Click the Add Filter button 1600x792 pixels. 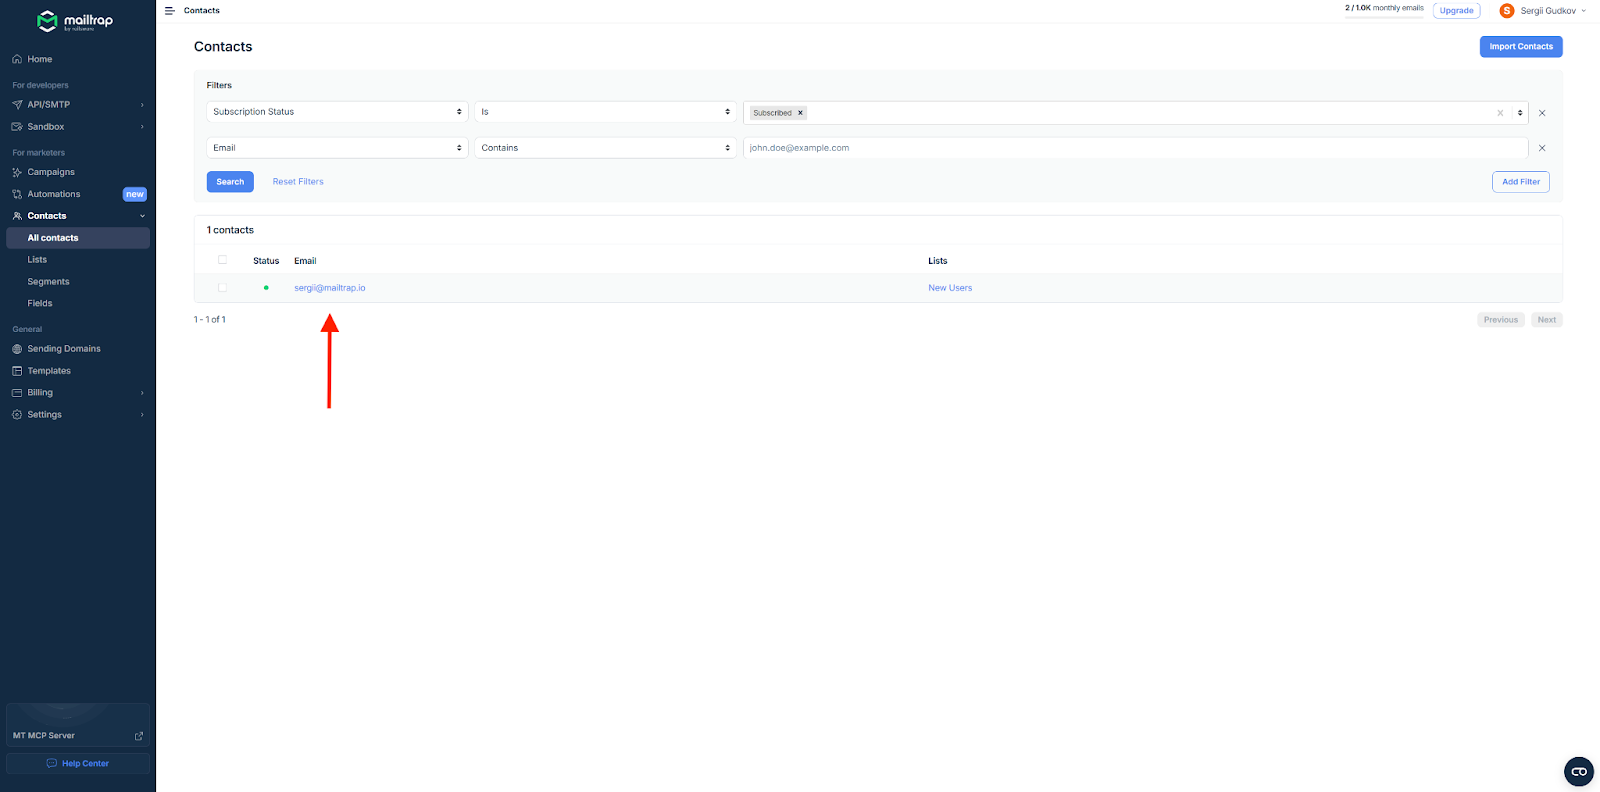(1521, 182)
